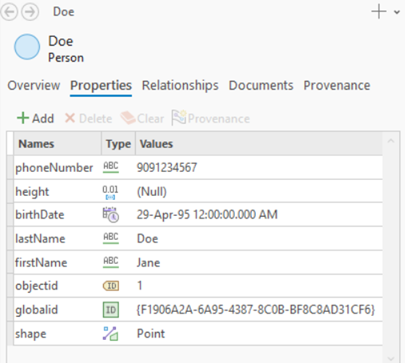
Task: Go forward with the right arrow button
Action: click(x=30, y=12)
